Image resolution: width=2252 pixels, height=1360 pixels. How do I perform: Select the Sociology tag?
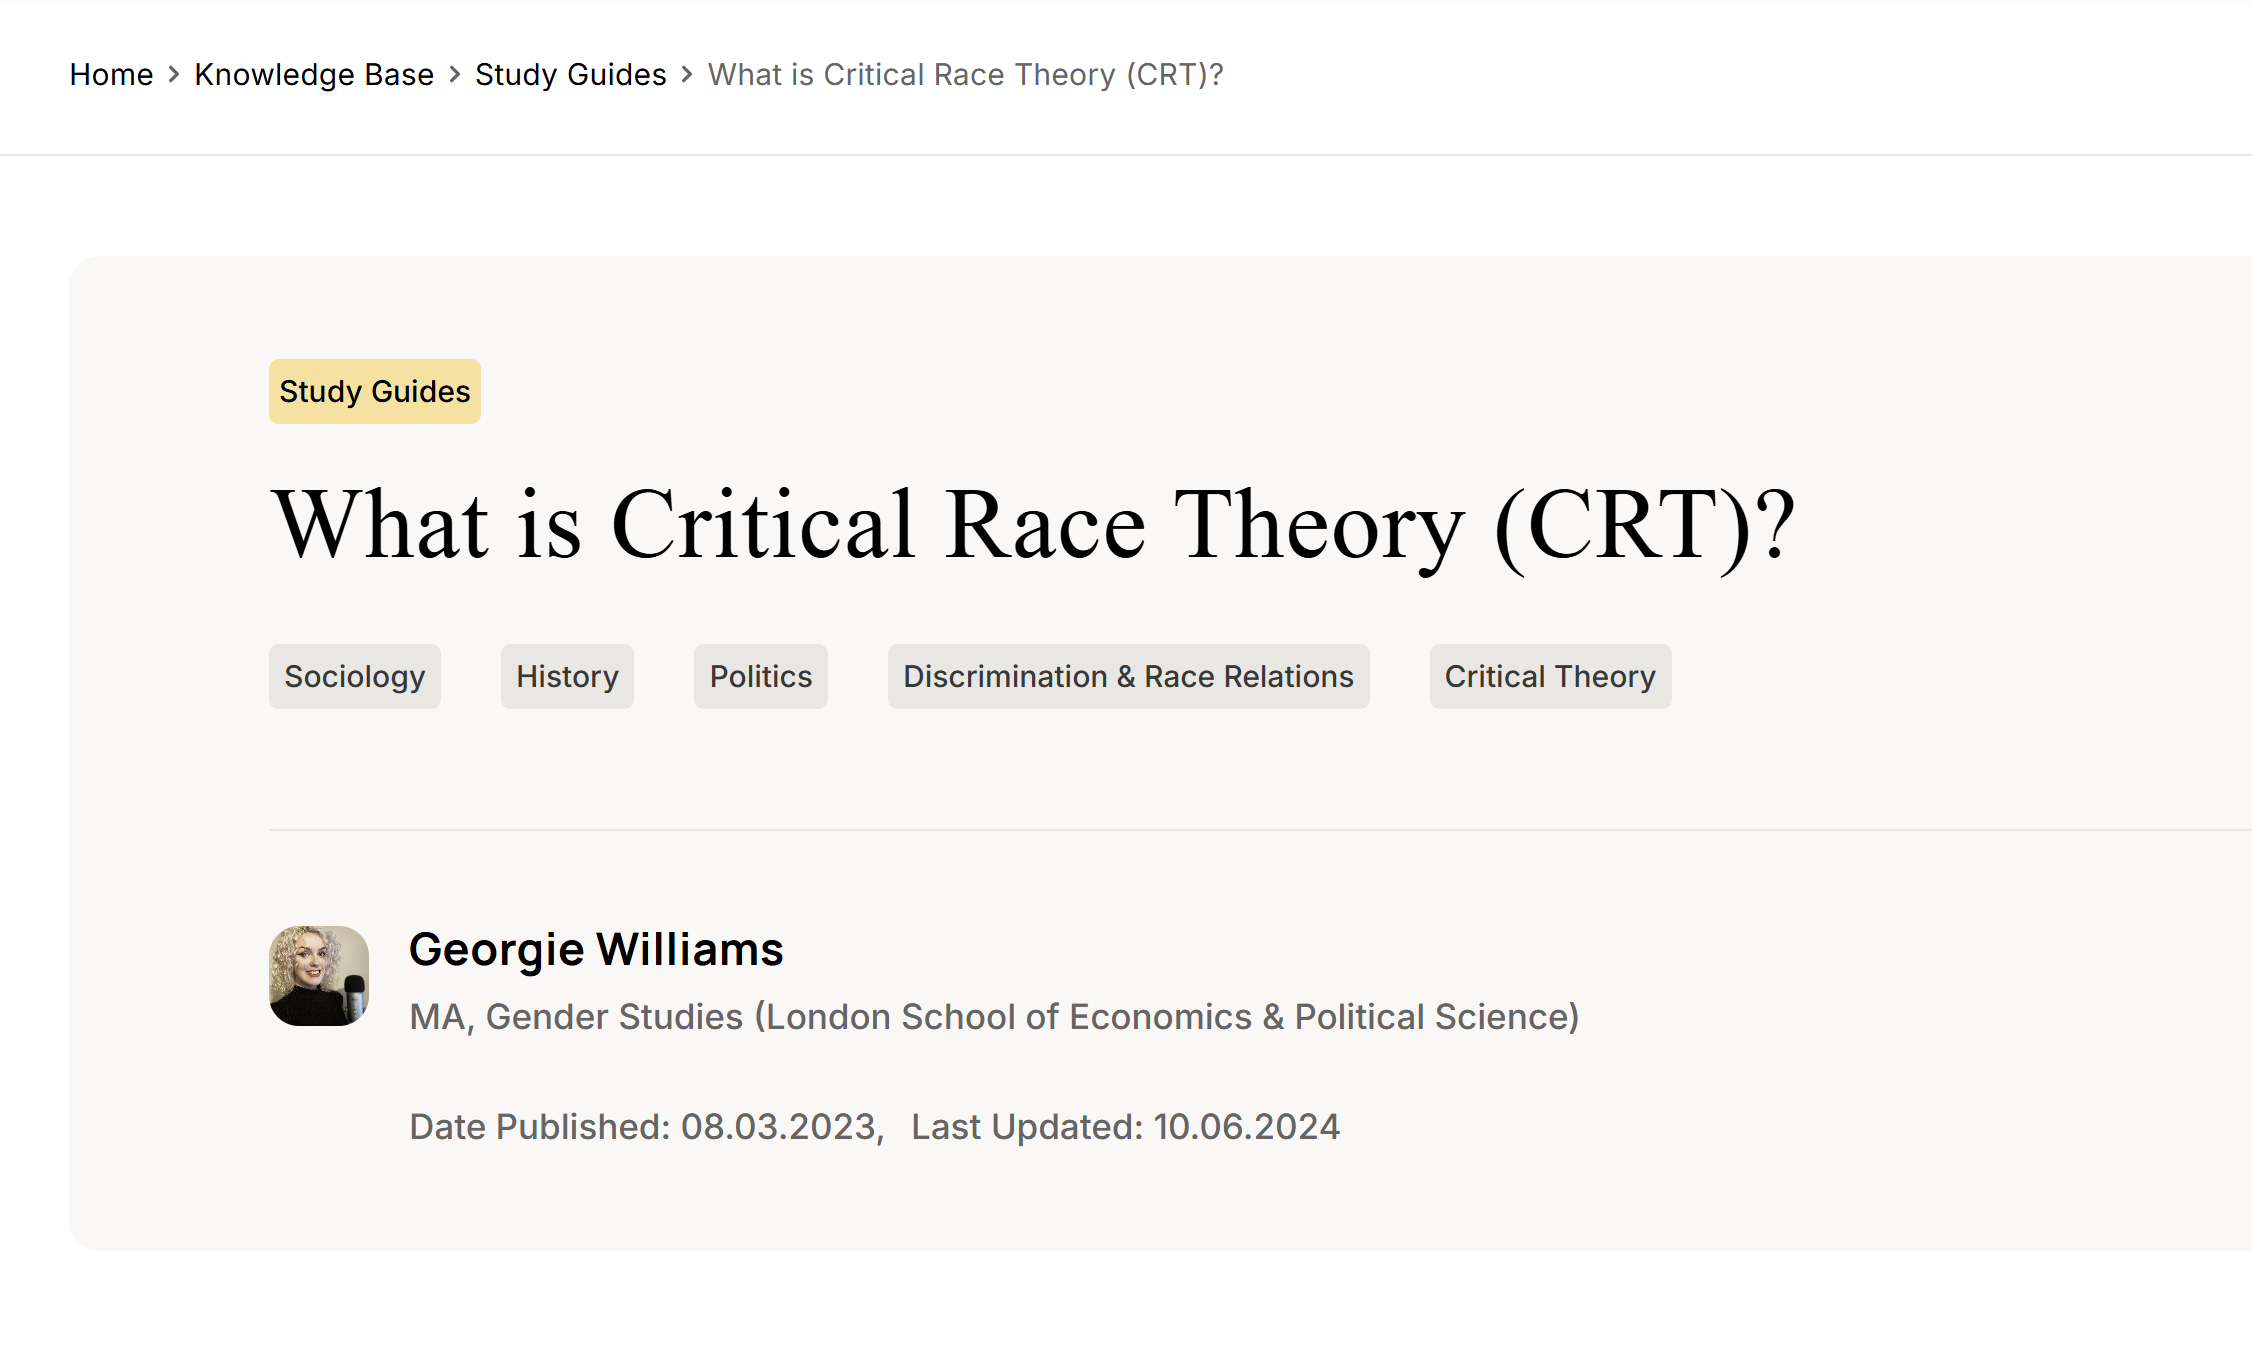pyautogui.click(x=354, y=677)
